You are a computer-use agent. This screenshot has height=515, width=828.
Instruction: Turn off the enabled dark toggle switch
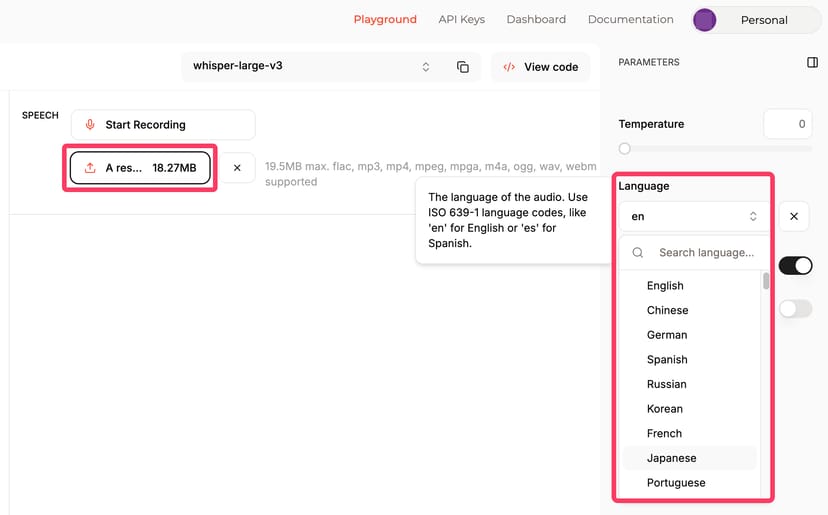(795, 265)
